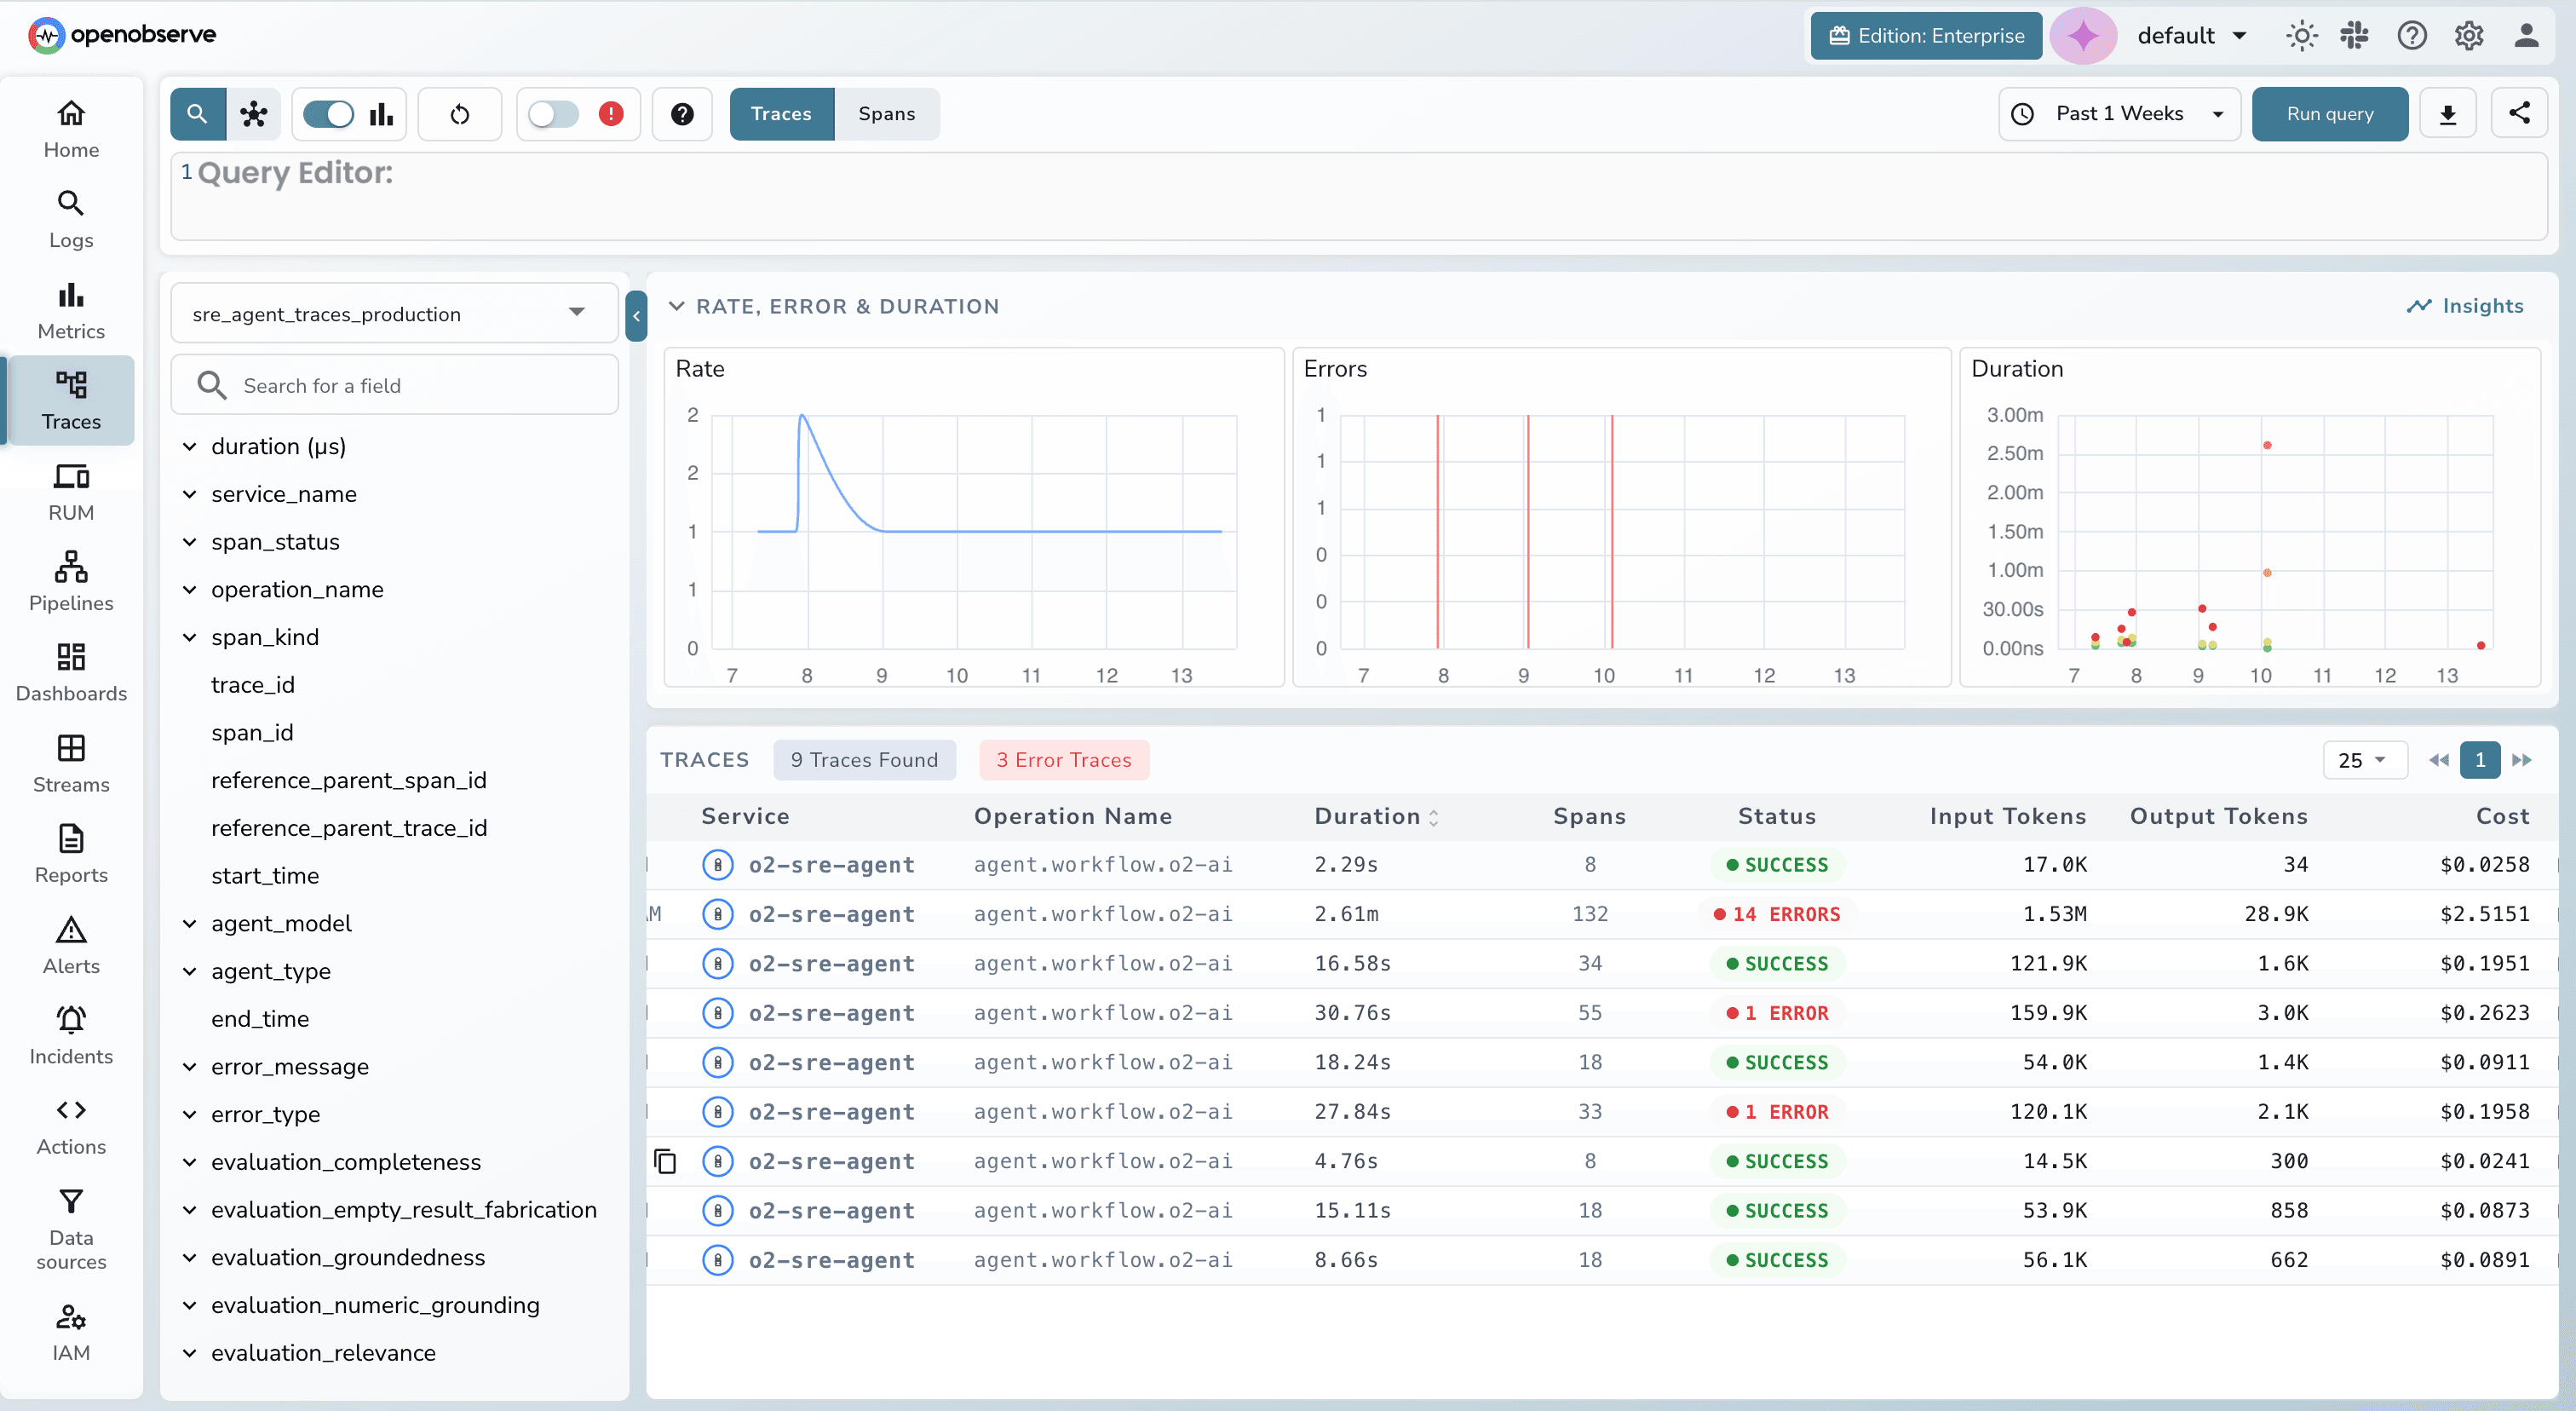Open the Traces section in the sidebar

(x=69, y=400)
